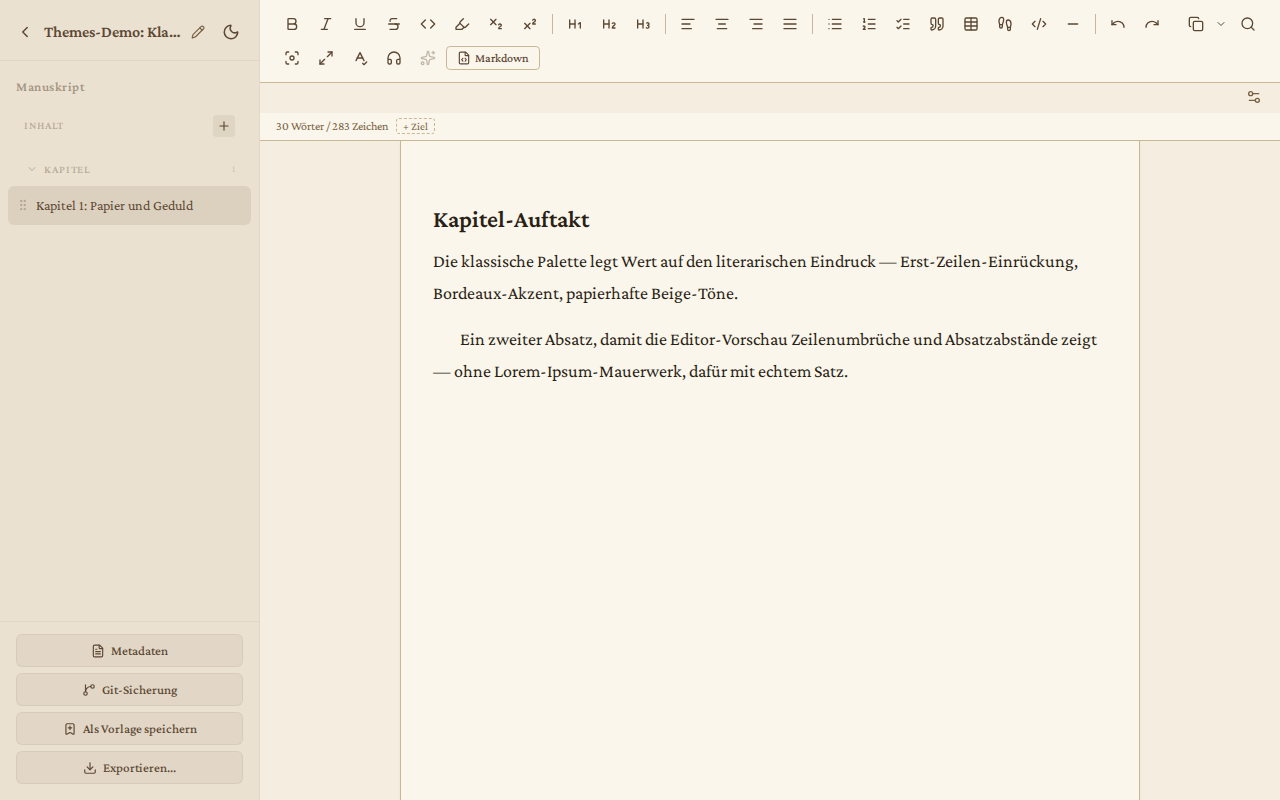Apply strikethrough formatting

394,24
